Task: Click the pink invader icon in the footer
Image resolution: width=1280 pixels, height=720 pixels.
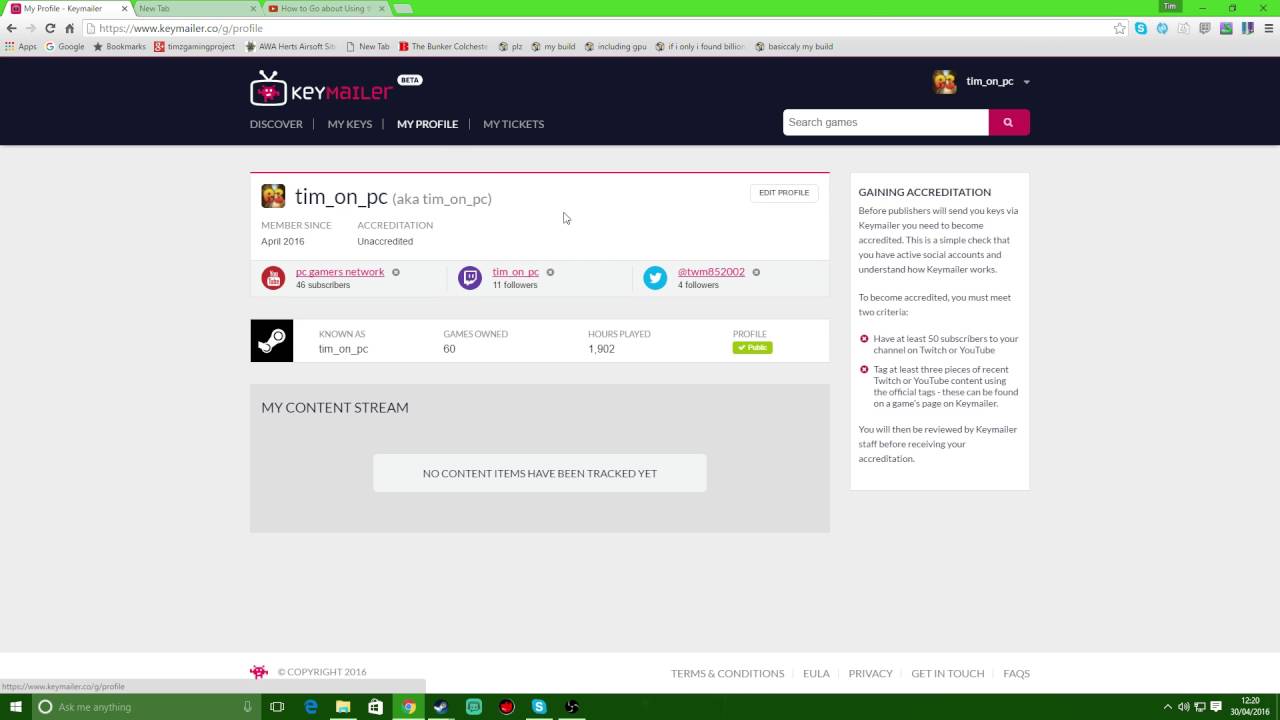Action: (x=259, y=672)
